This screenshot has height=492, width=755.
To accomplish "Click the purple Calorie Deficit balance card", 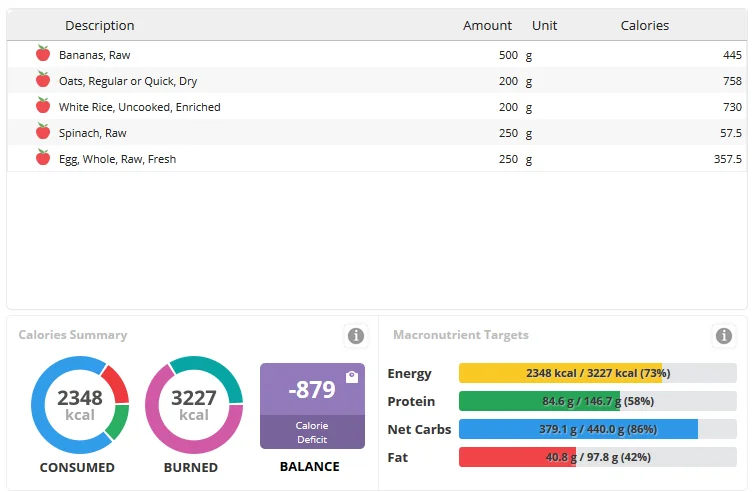I will [x=312, y=406].
